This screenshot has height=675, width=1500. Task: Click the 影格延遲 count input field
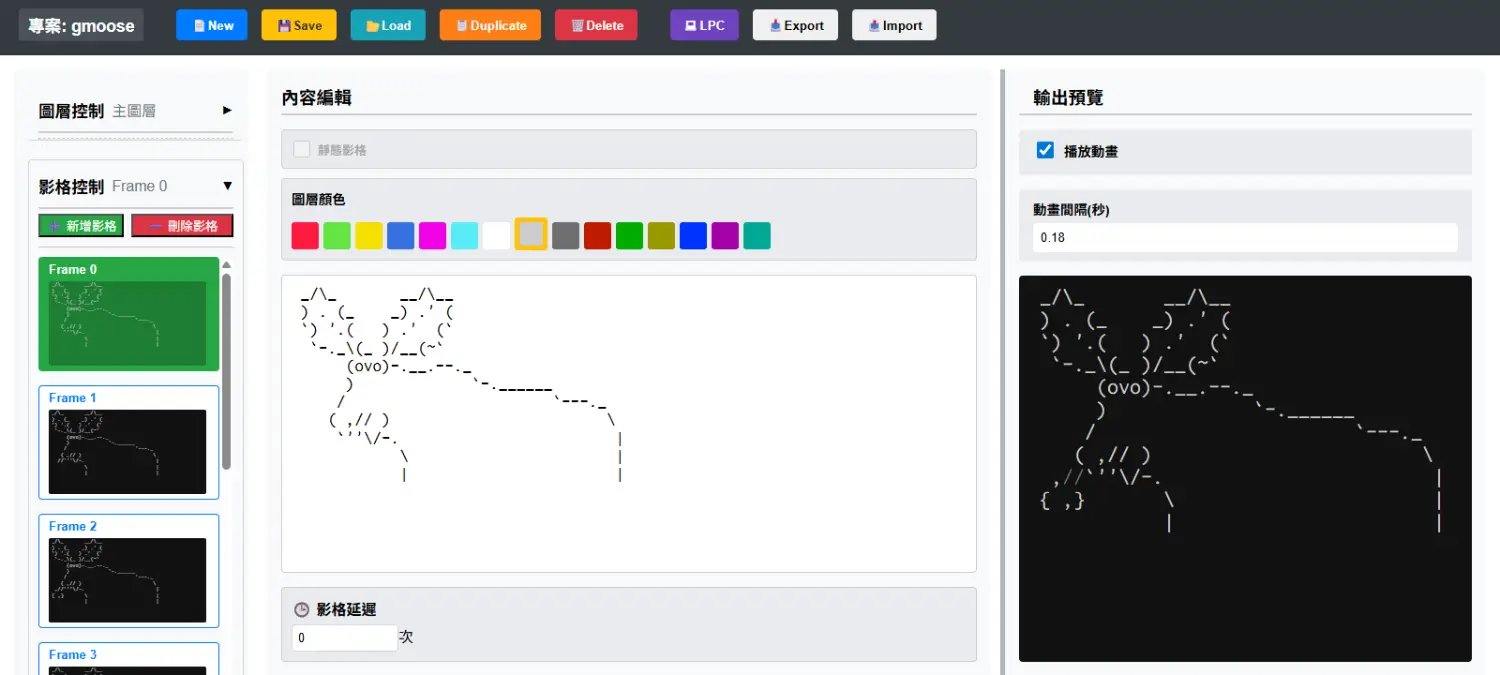click(344, 638)
